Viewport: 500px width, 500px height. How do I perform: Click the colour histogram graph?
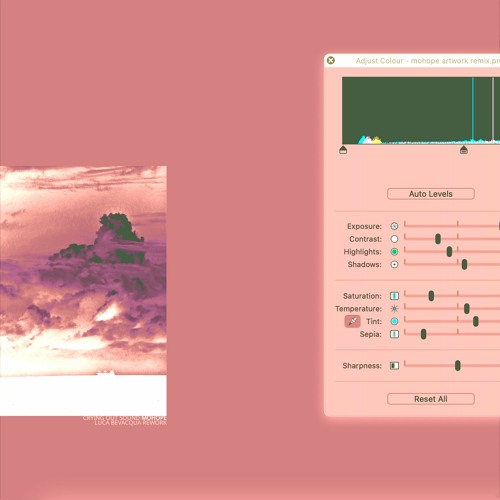point(421,111)
